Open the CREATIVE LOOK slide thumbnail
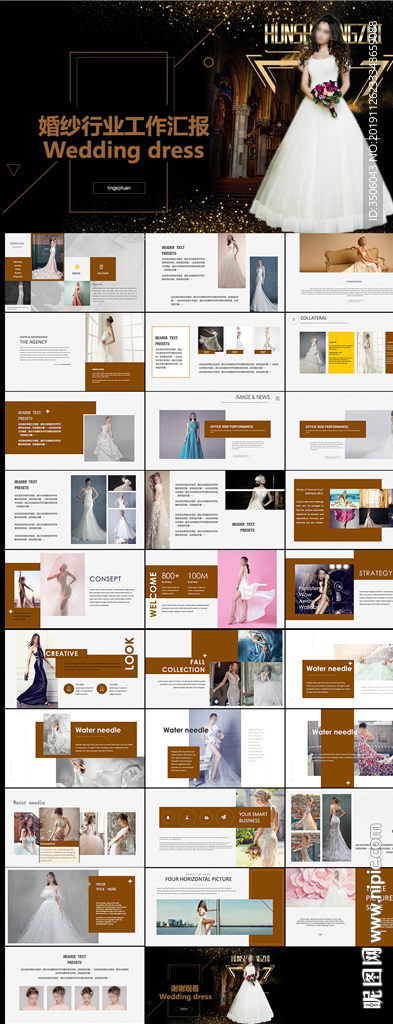Image resolution: width=393 pixels, height=1024 pixels. click(x=74, y=669)
